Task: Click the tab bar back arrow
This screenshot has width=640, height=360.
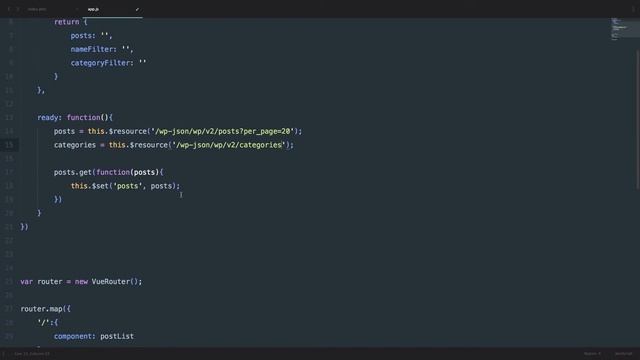Action: (x=9, y=9)
